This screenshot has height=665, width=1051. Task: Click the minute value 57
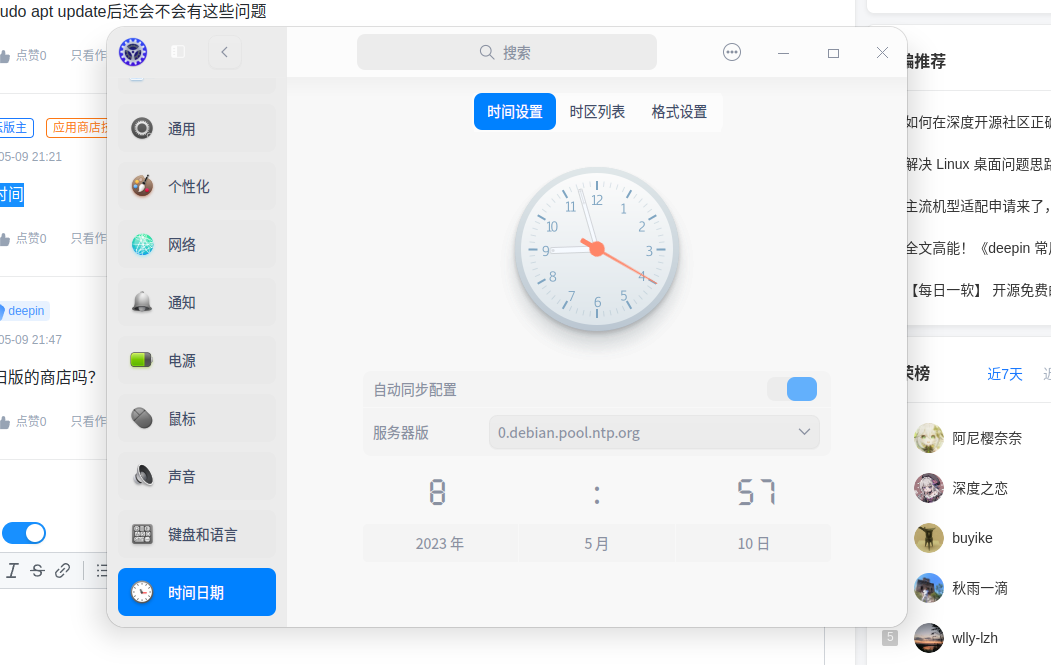tap(756, 493)
